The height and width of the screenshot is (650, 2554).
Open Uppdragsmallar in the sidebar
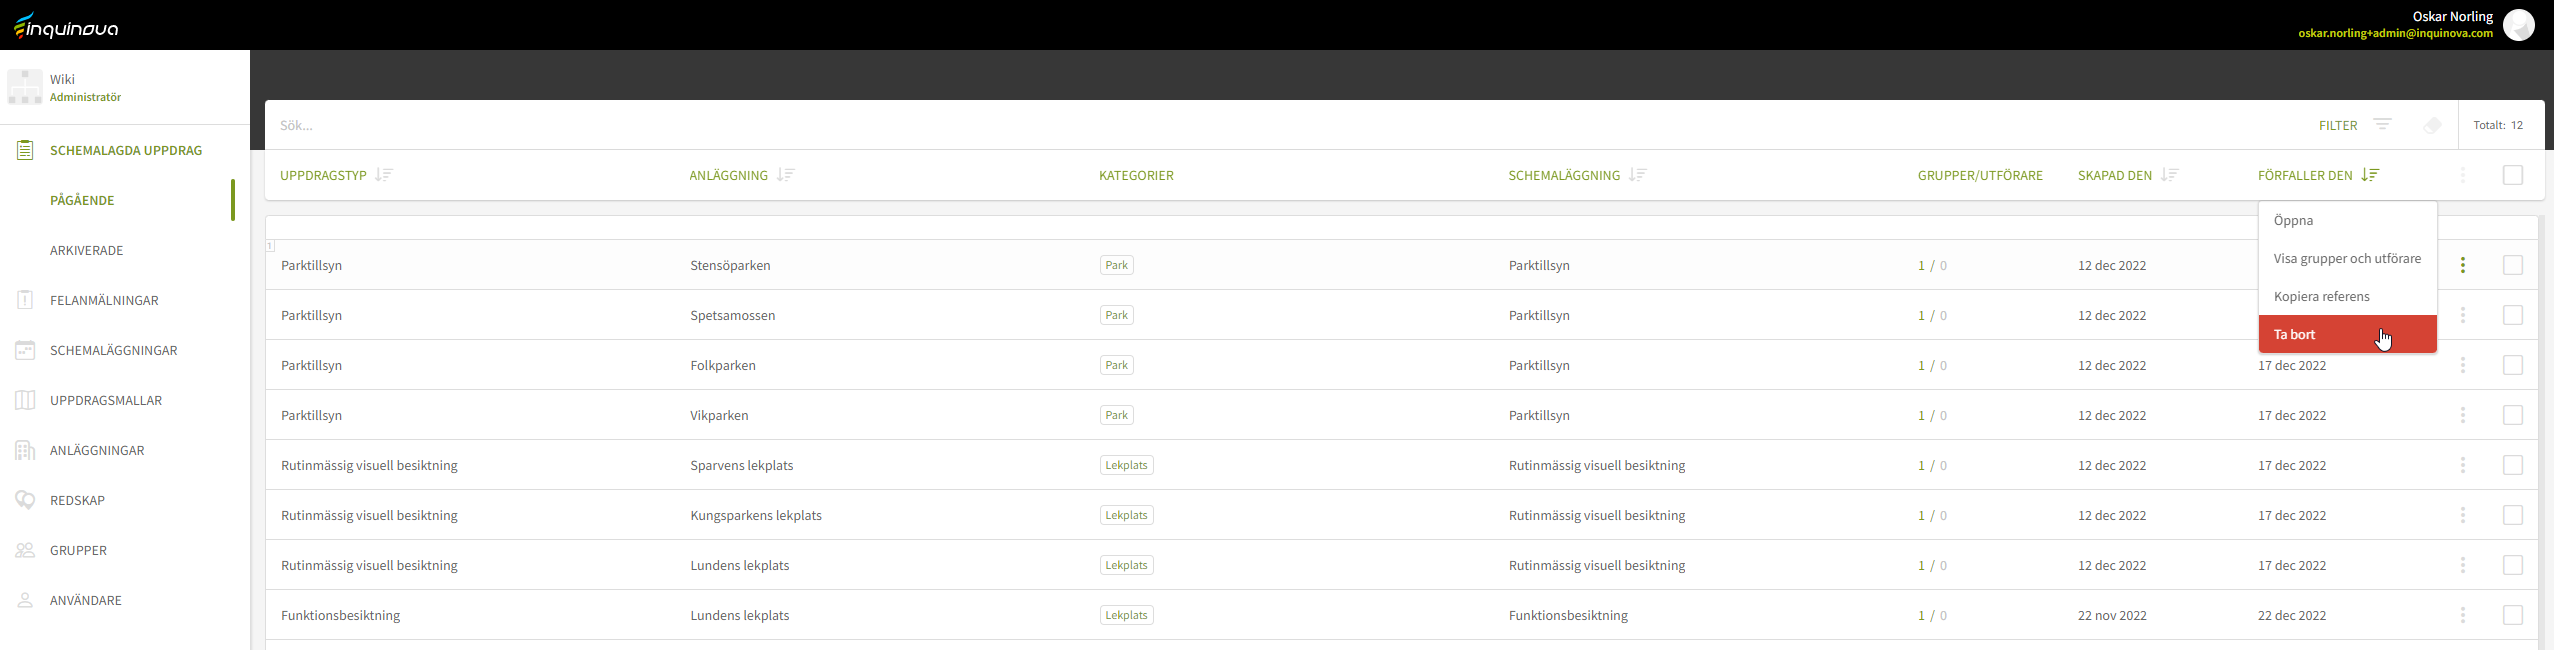click(x=106, y=400)
